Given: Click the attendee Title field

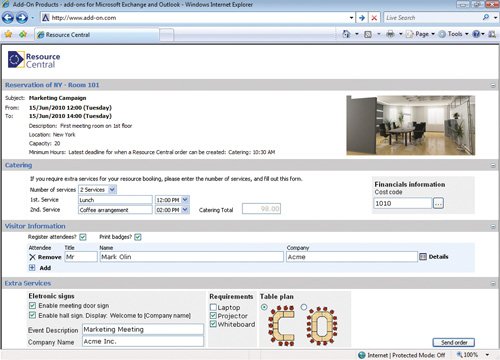Looking at the screenshot, I should [81, 257].
